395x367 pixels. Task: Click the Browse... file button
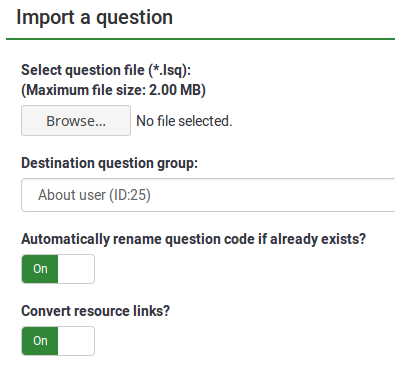[x=76, y=121]
